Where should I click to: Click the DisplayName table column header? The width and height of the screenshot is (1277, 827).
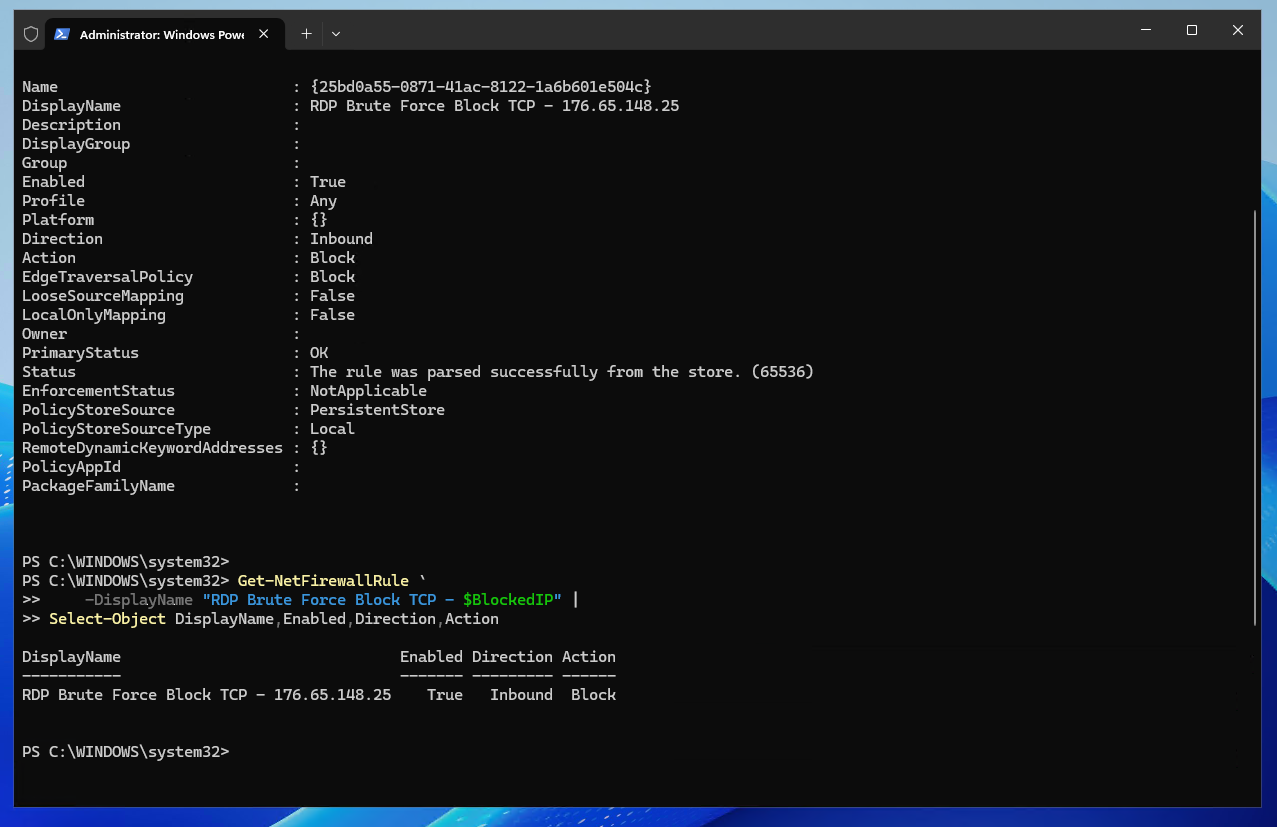pyautogui.click(x=71, y=657)
